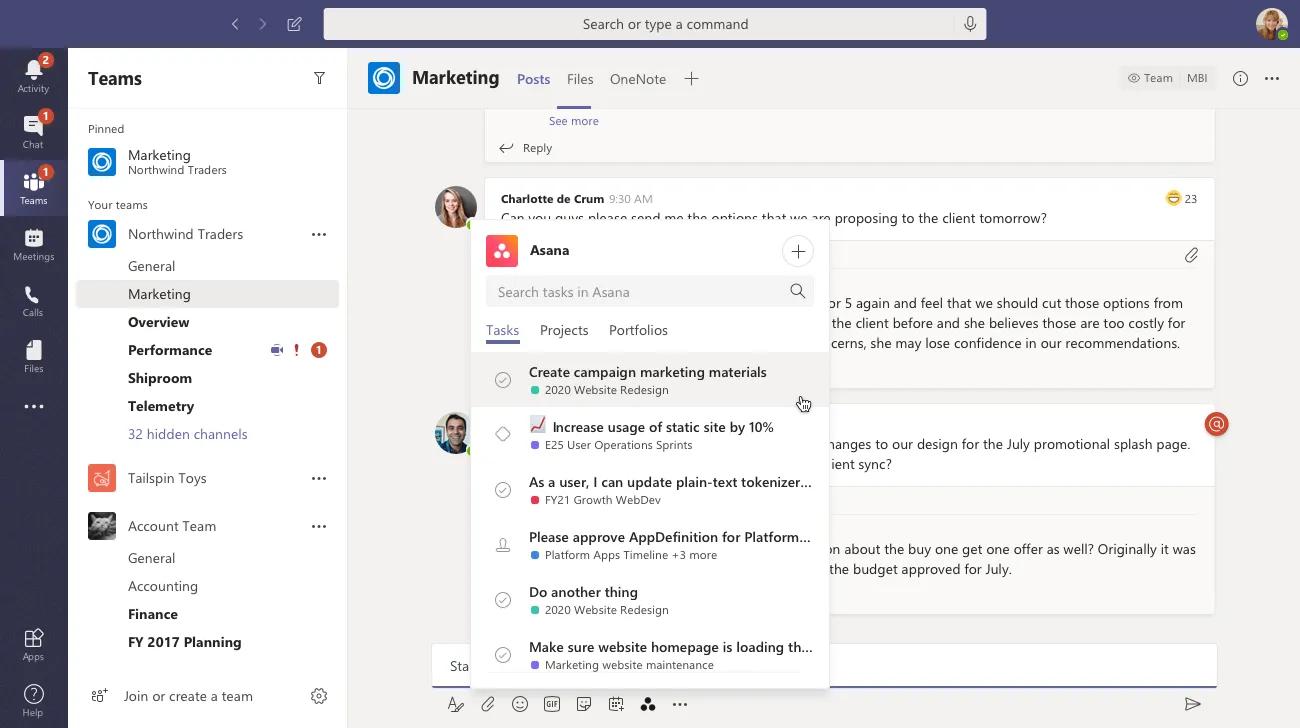Viewport: 1300px width, 728px height.
Task: Expand the 32 hidden channels list
Action: [x=187, y=434]
